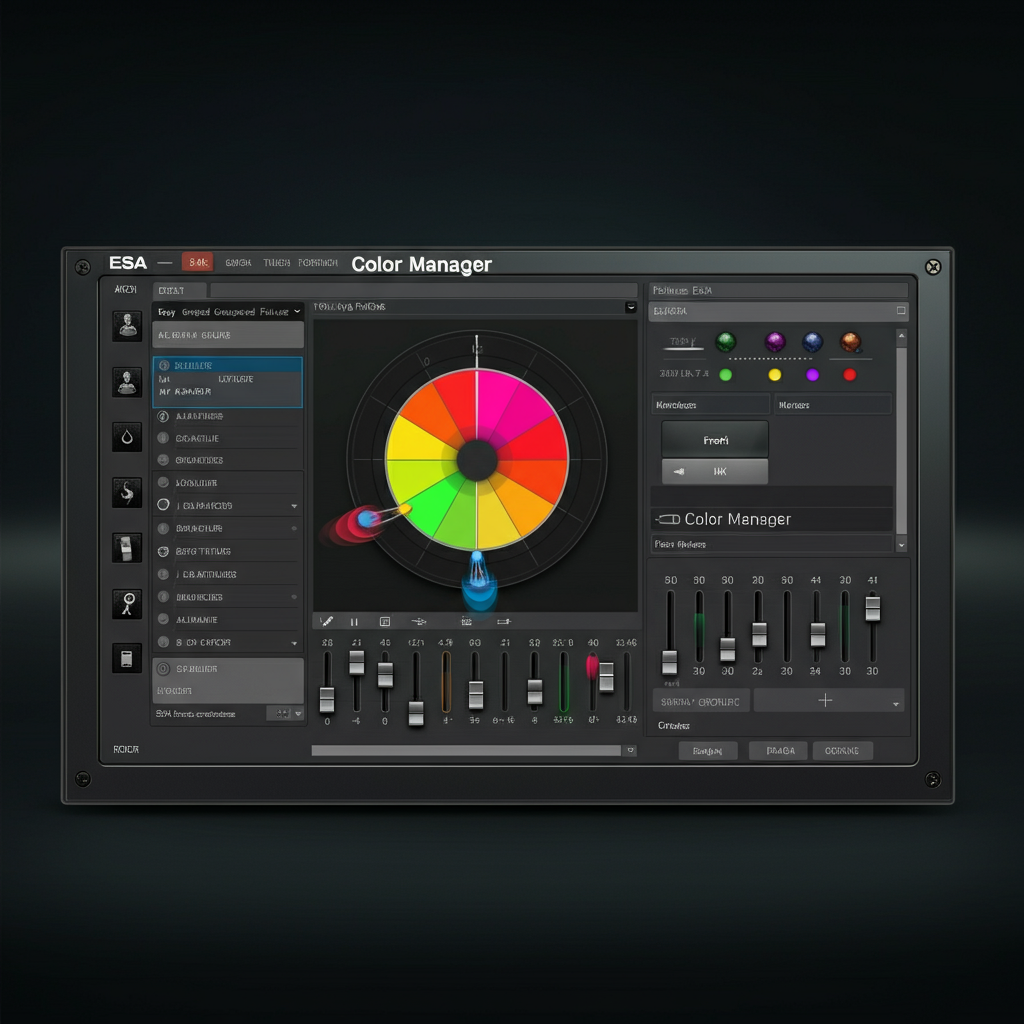
Task: Click the green-lit slider track in the lower mixer
Action: pos(563,681)
